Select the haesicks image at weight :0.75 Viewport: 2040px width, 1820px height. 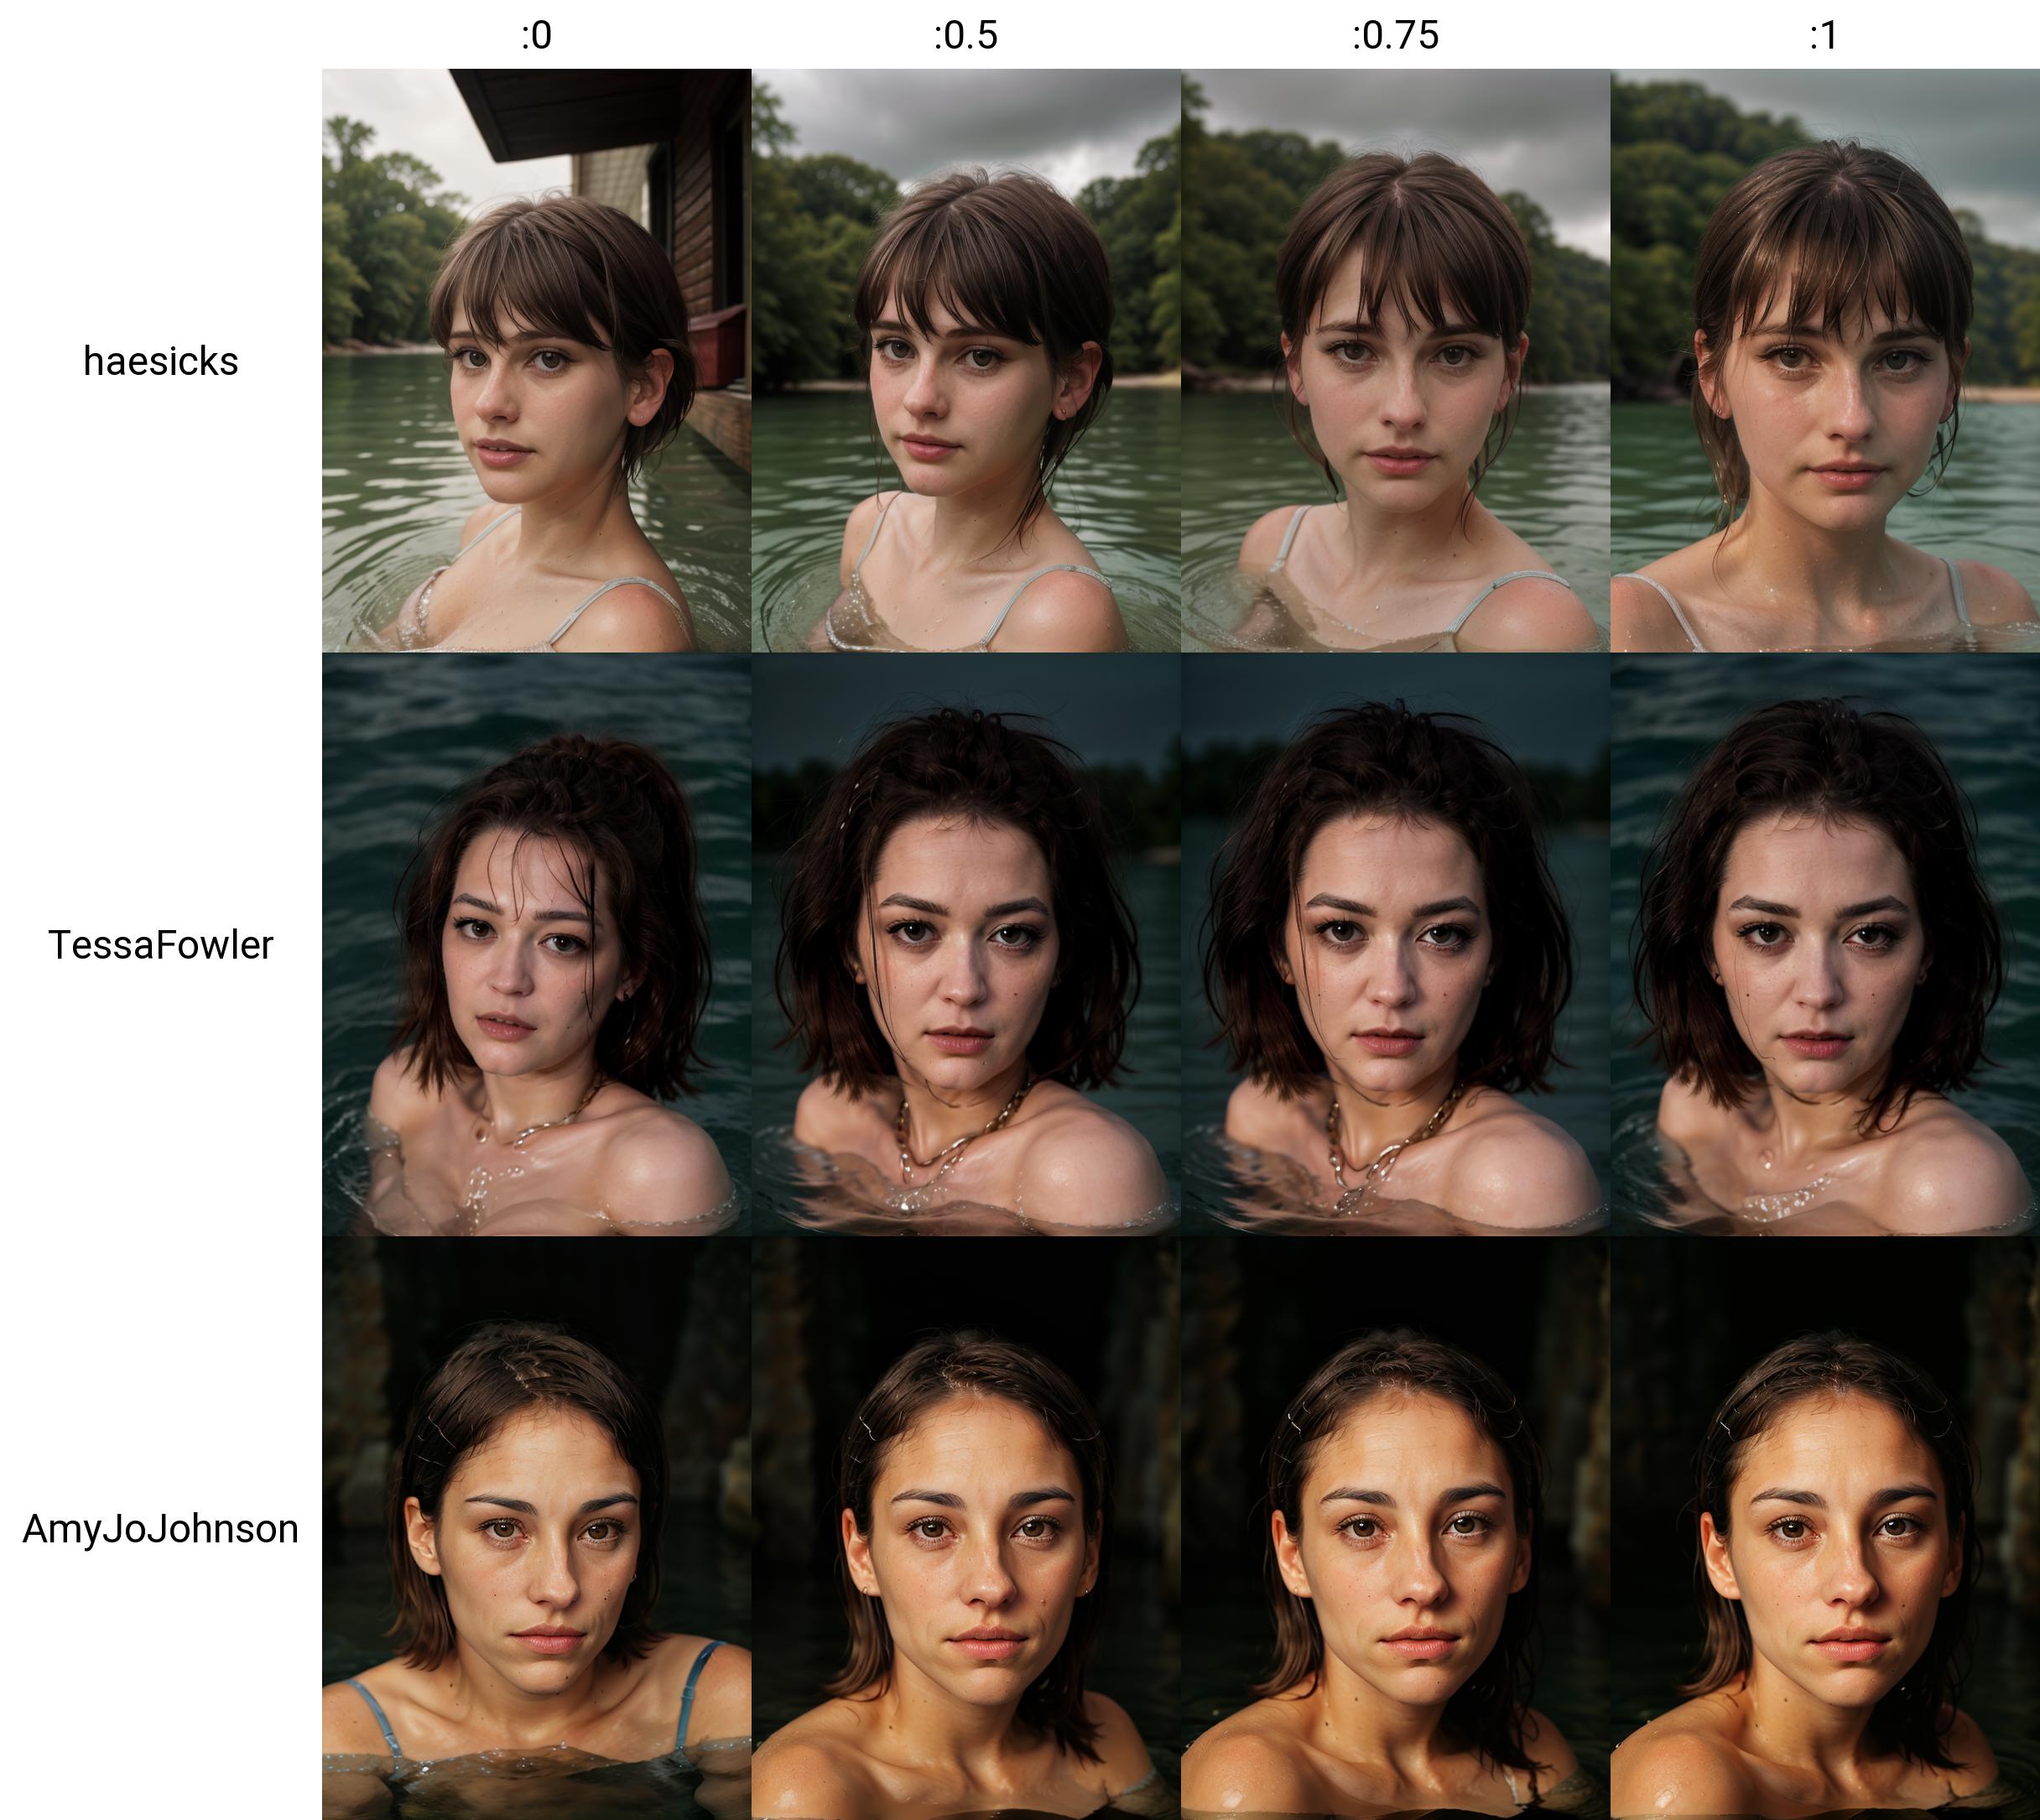[x=1395, y=361]
